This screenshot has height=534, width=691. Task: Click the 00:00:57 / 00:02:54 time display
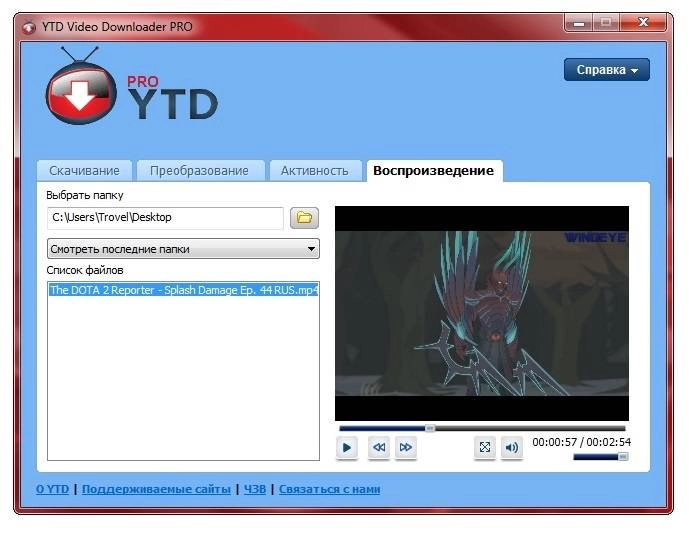(581, 442)
